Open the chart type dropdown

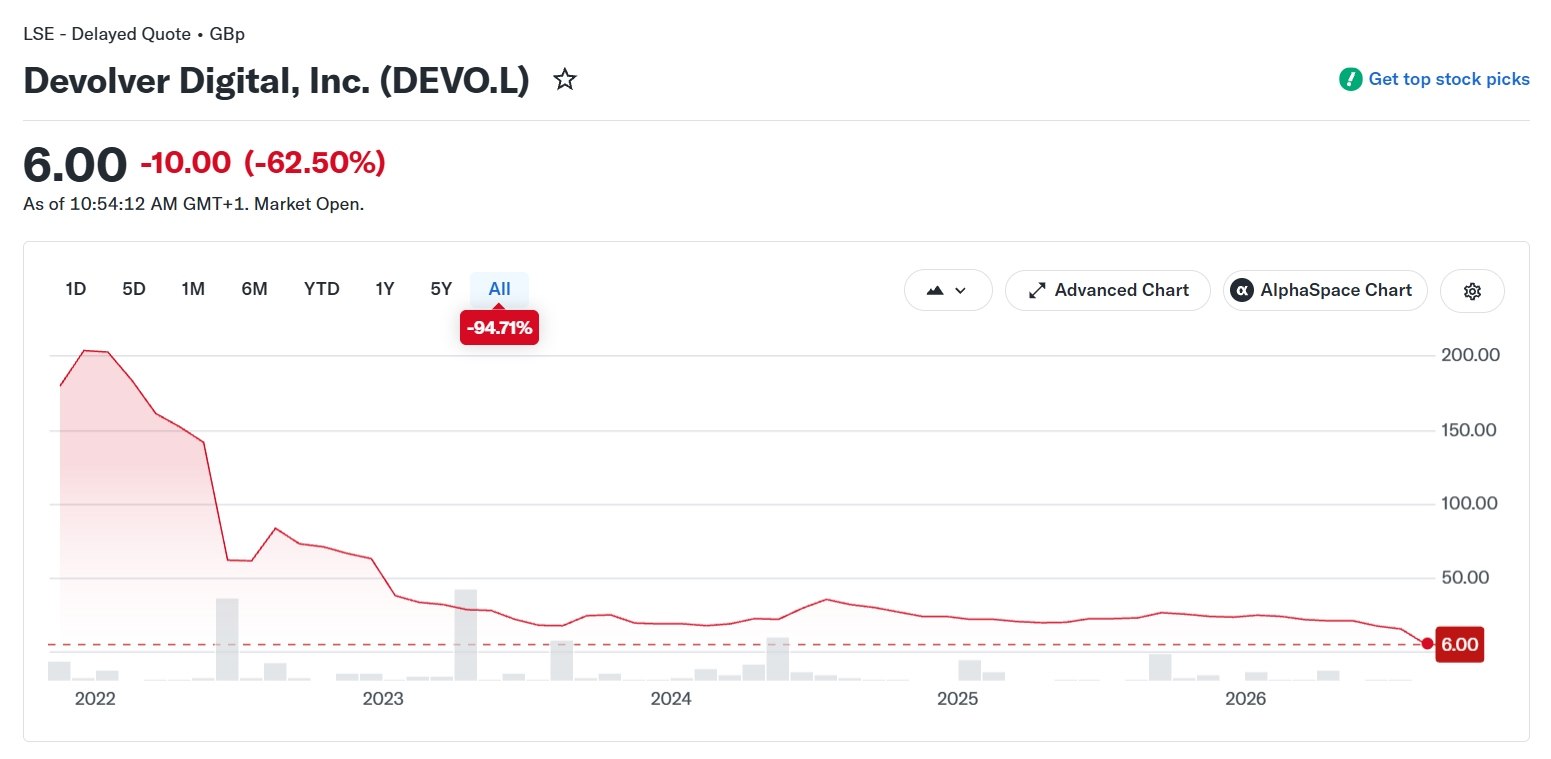(948, 291)
